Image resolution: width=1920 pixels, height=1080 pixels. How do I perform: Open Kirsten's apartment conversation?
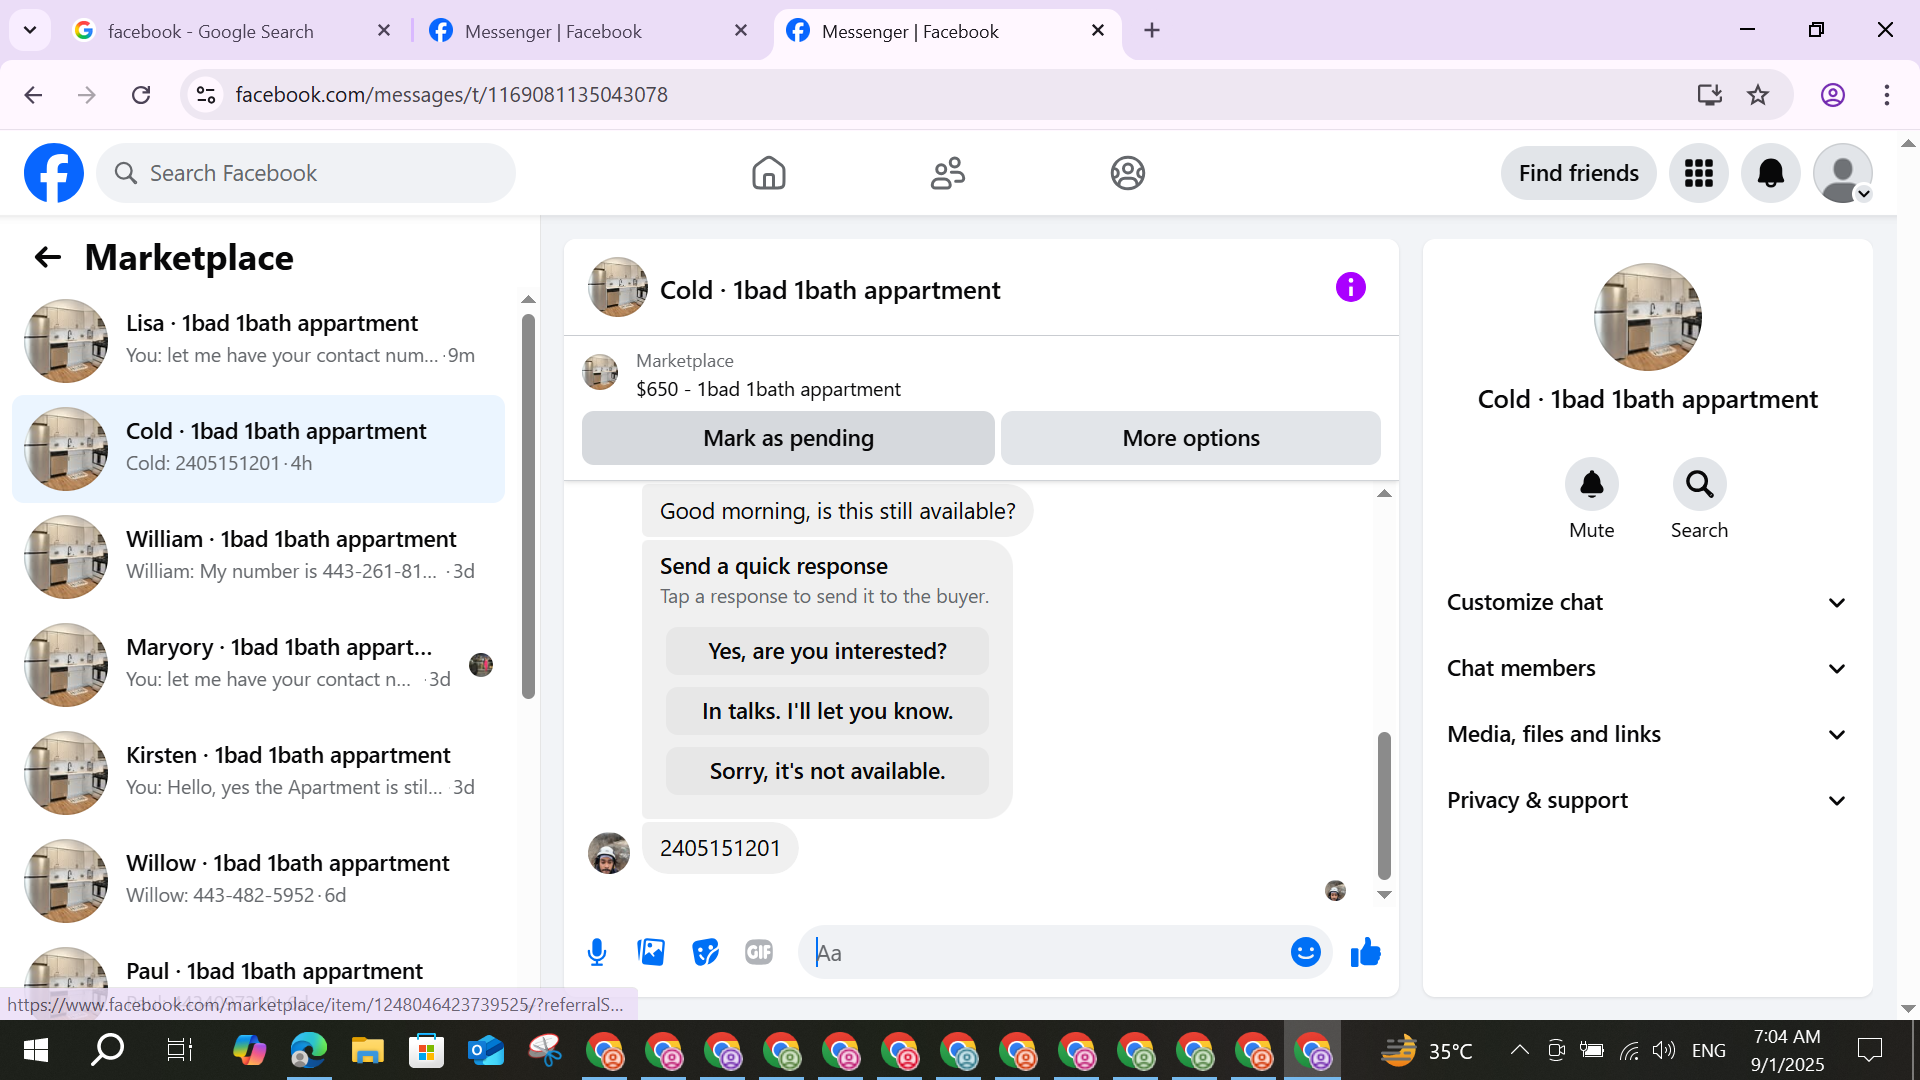258,773
